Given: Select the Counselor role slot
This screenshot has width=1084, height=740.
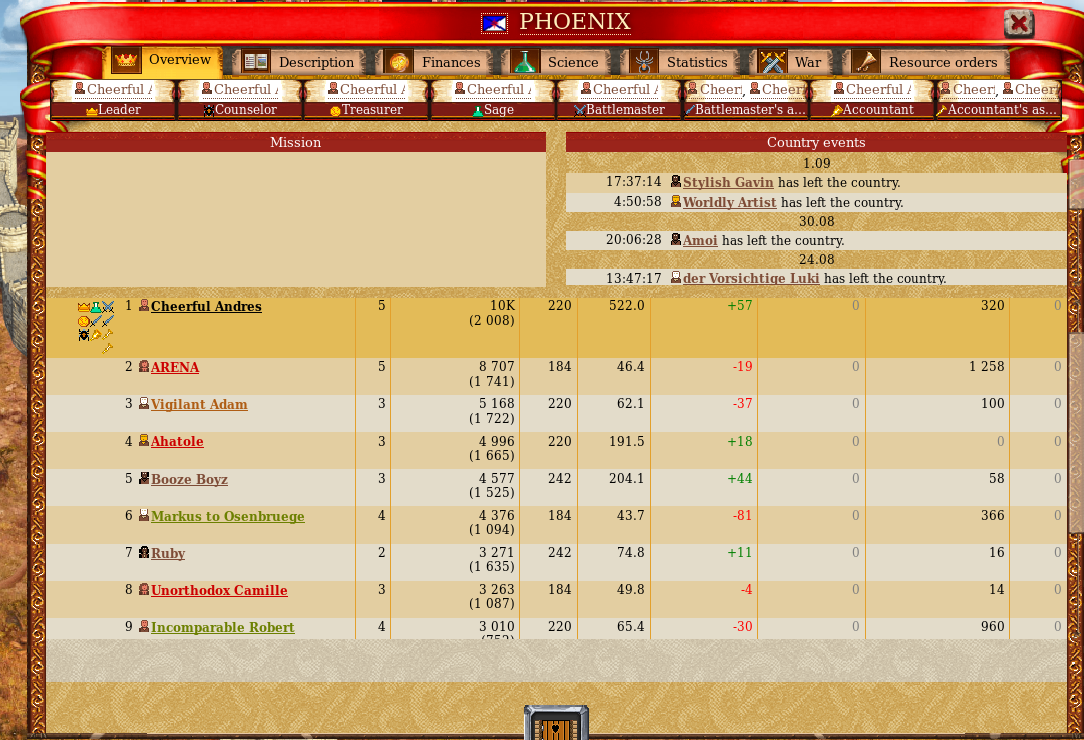Looking at the screenshot, I should [240, 100].
